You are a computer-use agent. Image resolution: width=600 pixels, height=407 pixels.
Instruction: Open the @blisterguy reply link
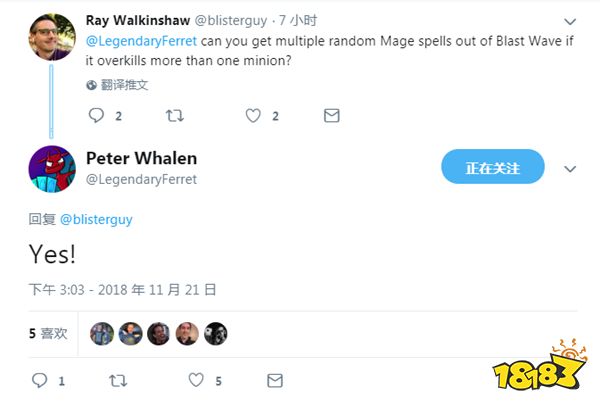[x=96, y=219]
